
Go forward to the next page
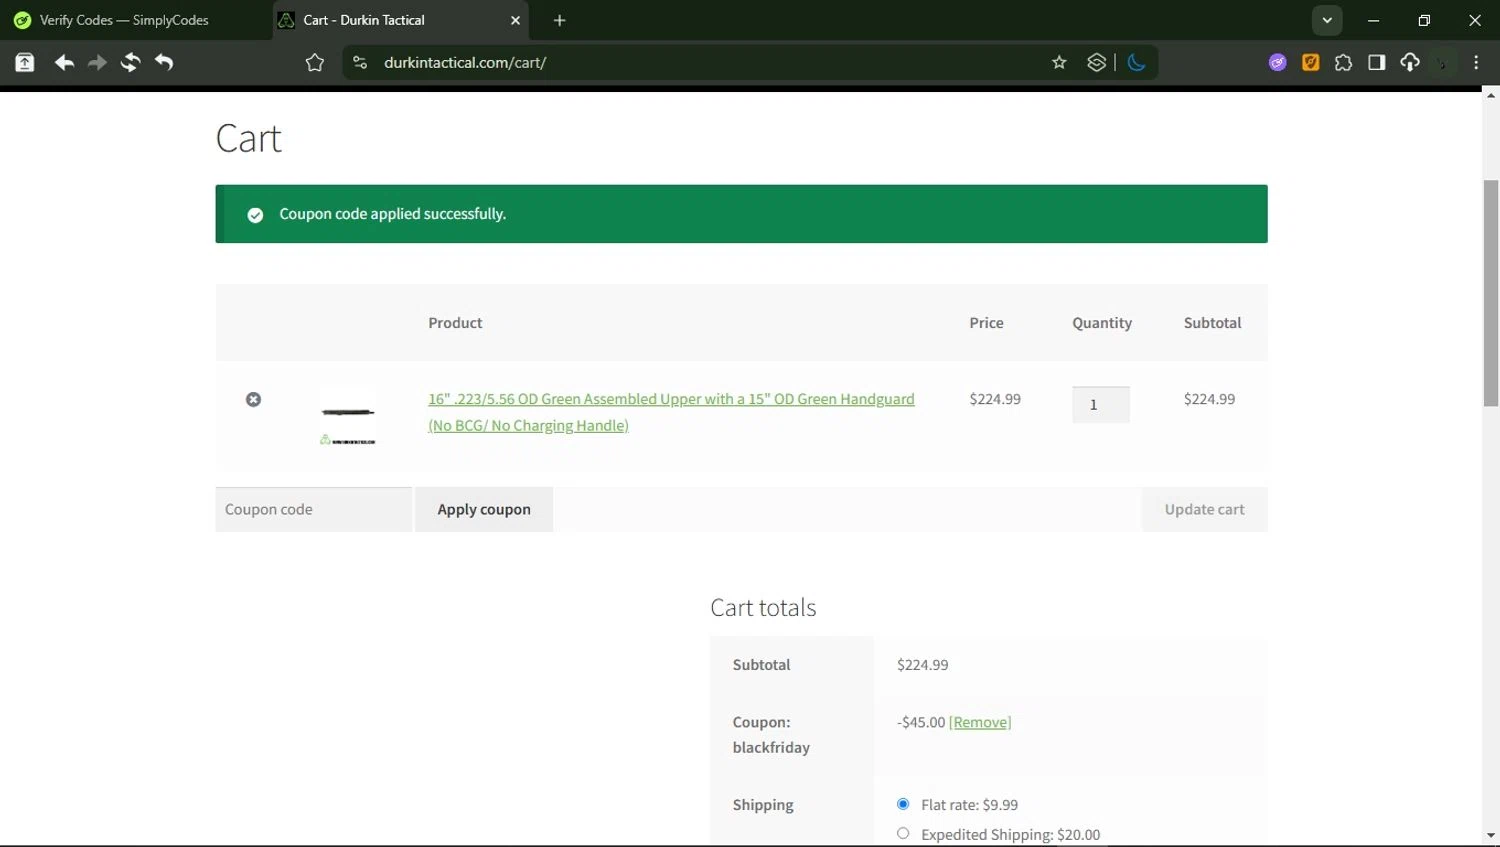(x=97, y=62)
